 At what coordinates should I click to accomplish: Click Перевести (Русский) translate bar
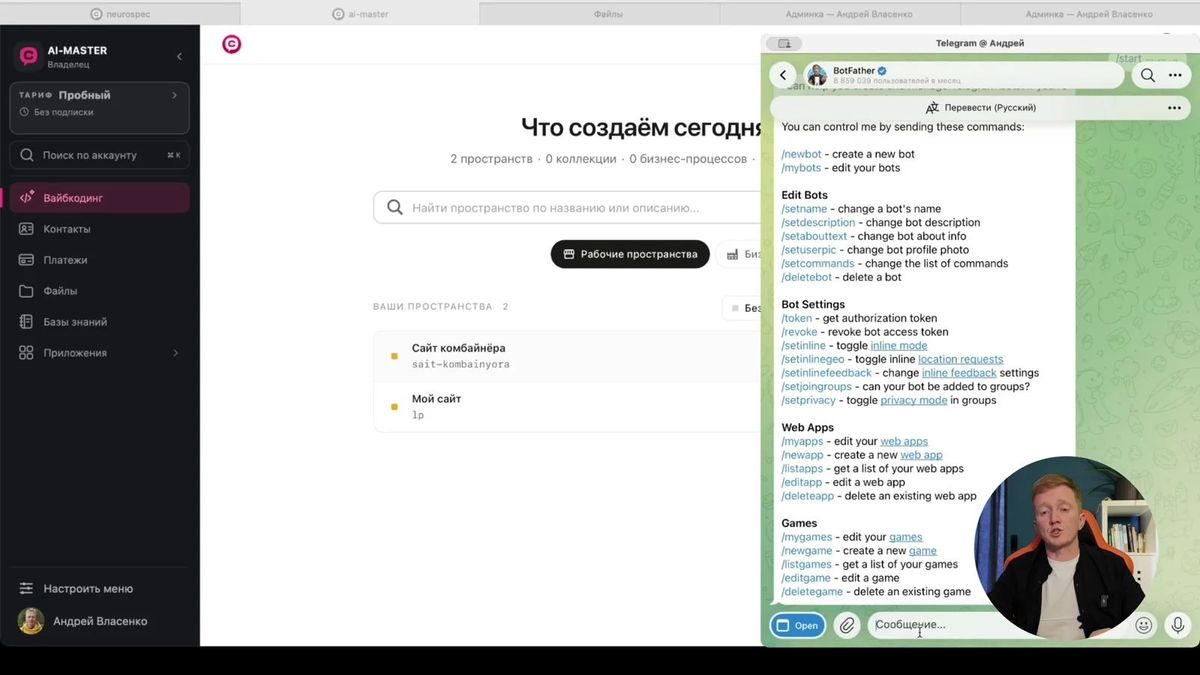click(980, 107)
